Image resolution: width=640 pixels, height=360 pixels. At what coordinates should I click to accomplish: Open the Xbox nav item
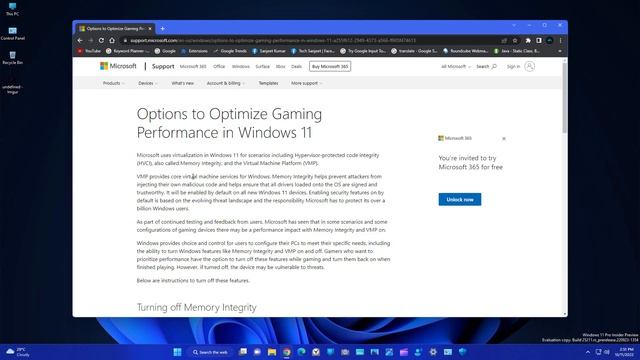[x=280, y=67]
